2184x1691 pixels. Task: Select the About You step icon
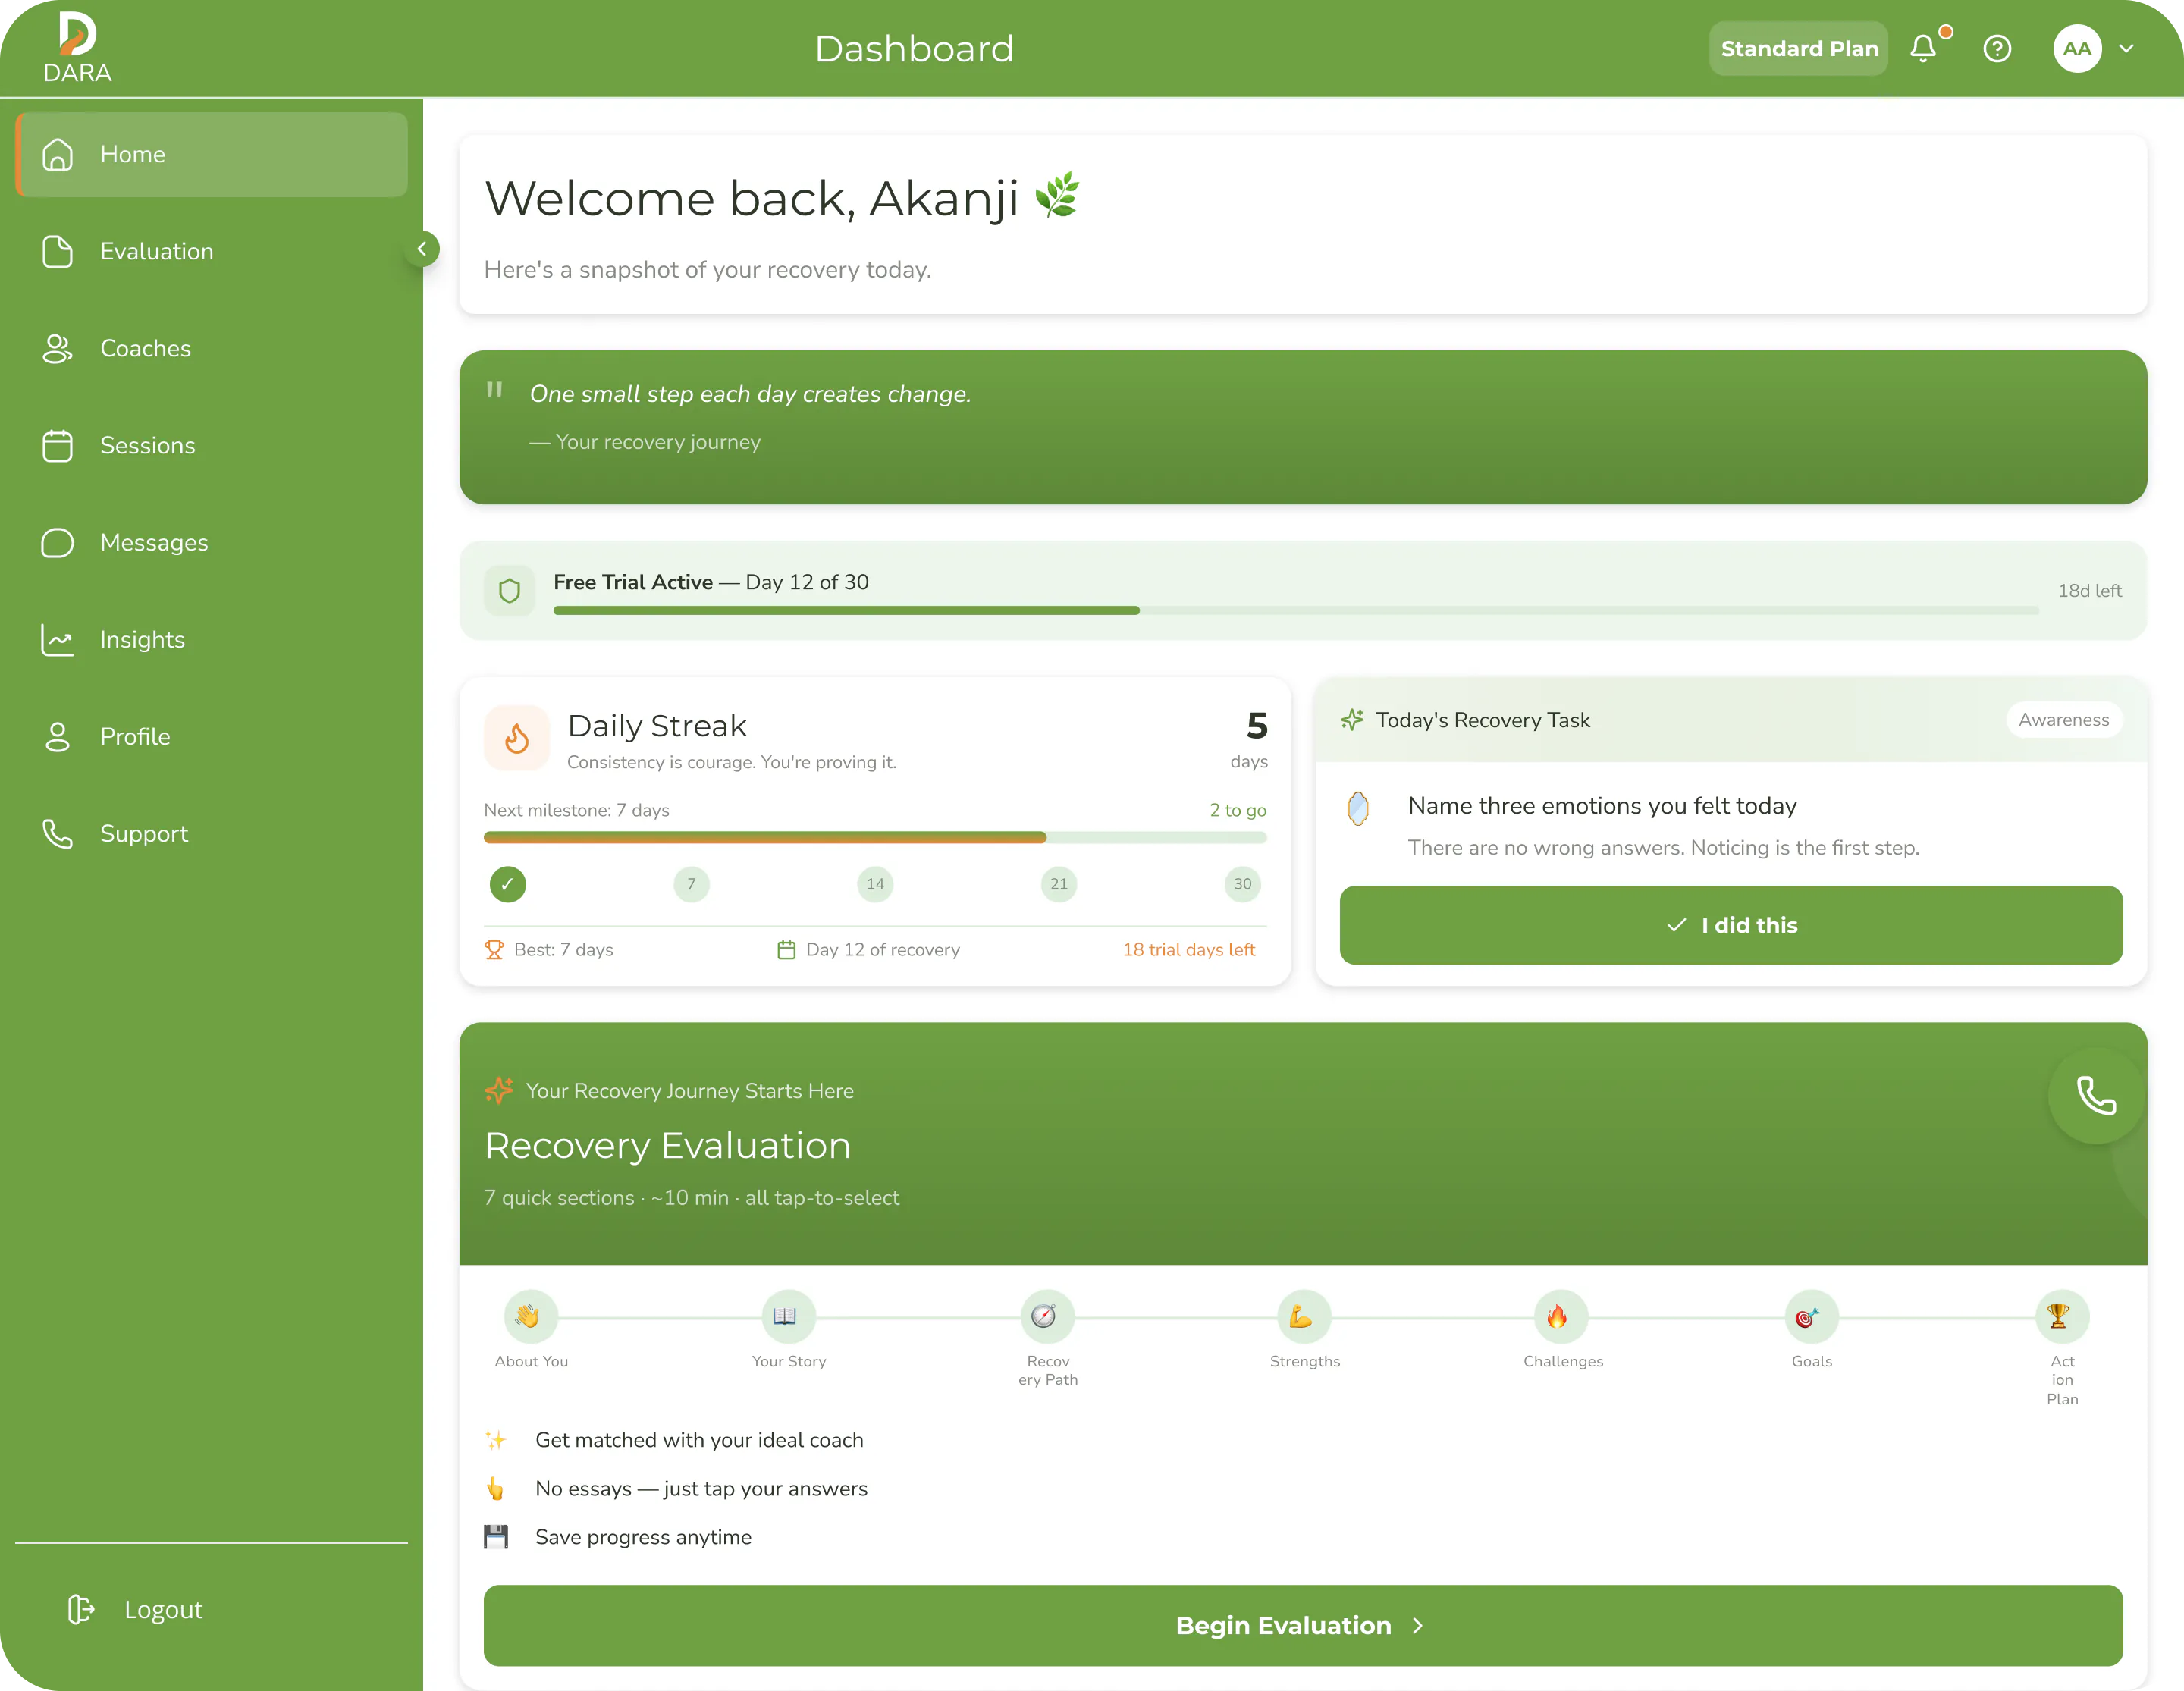pos(530,1316)
